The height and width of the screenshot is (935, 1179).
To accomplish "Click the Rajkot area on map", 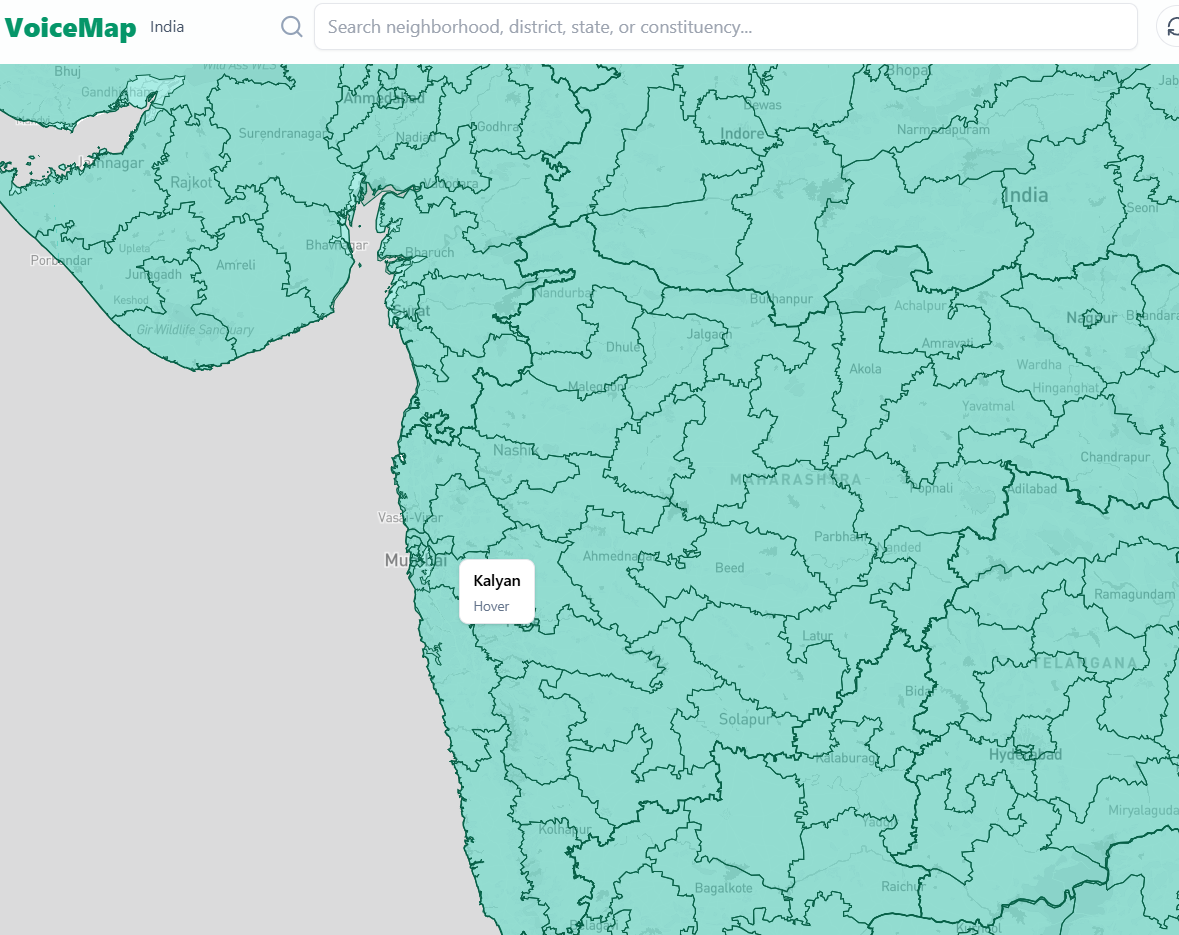I will point(191,183).
